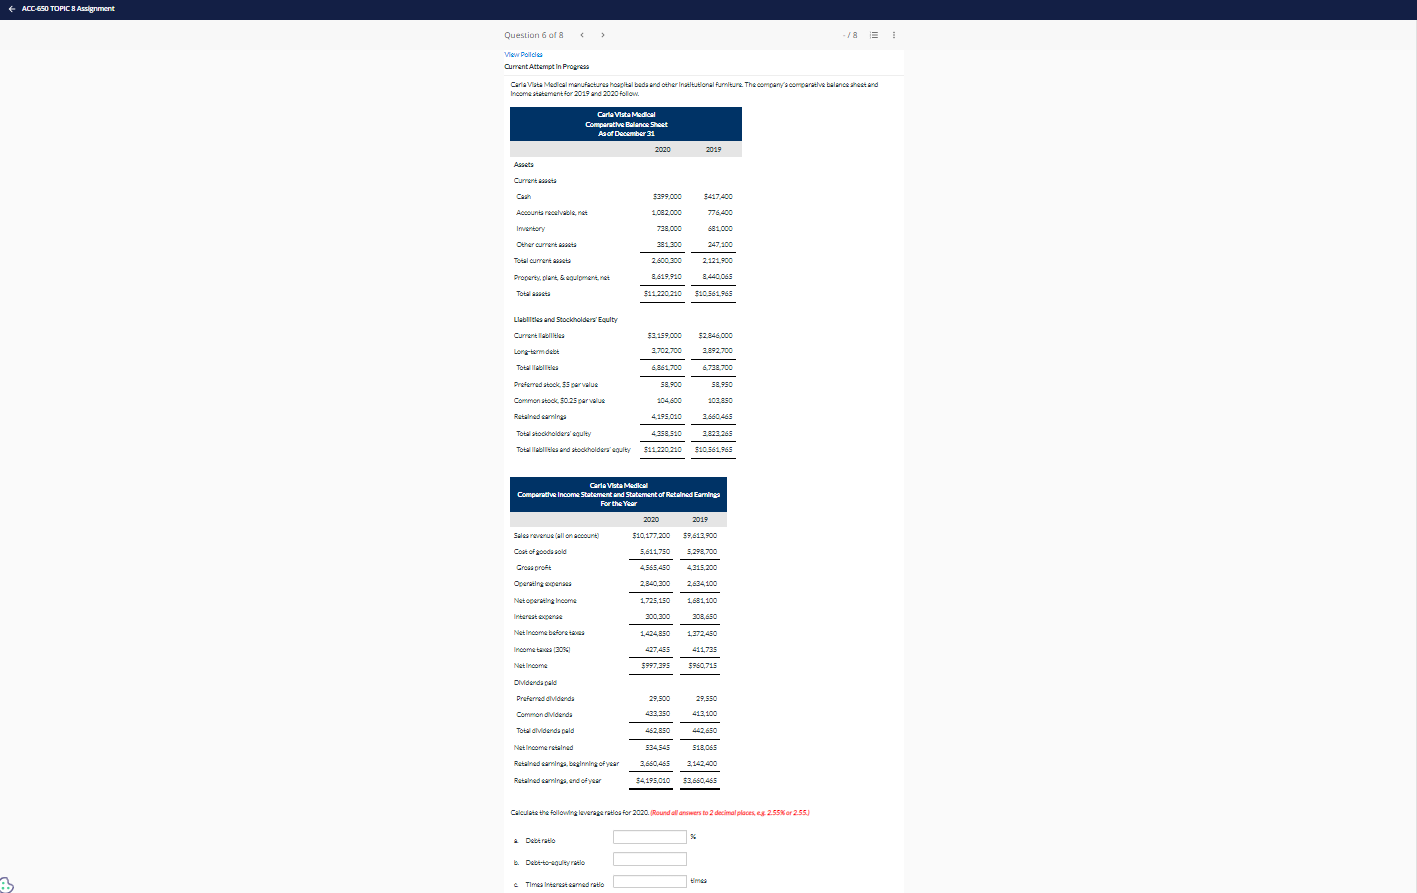Open the three-dot more options menu
The height and width of the screenshot is (893, 1417).
[x=894, y=35]
